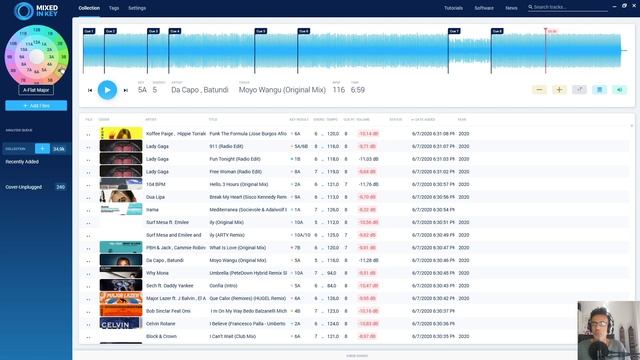The image size is (640, 360).
Task: Sort tracks by the Volume column header
Action: point(363,120)
